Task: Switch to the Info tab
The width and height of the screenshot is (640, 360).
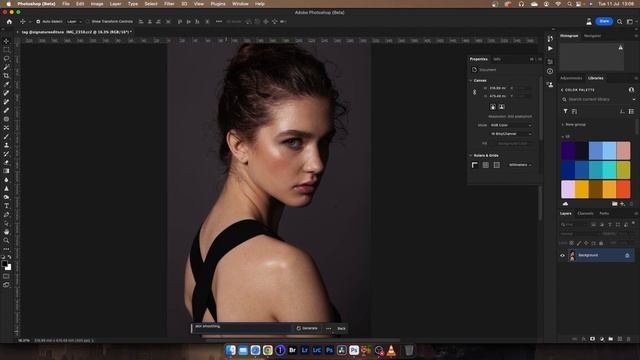Action: coord(497,59)
